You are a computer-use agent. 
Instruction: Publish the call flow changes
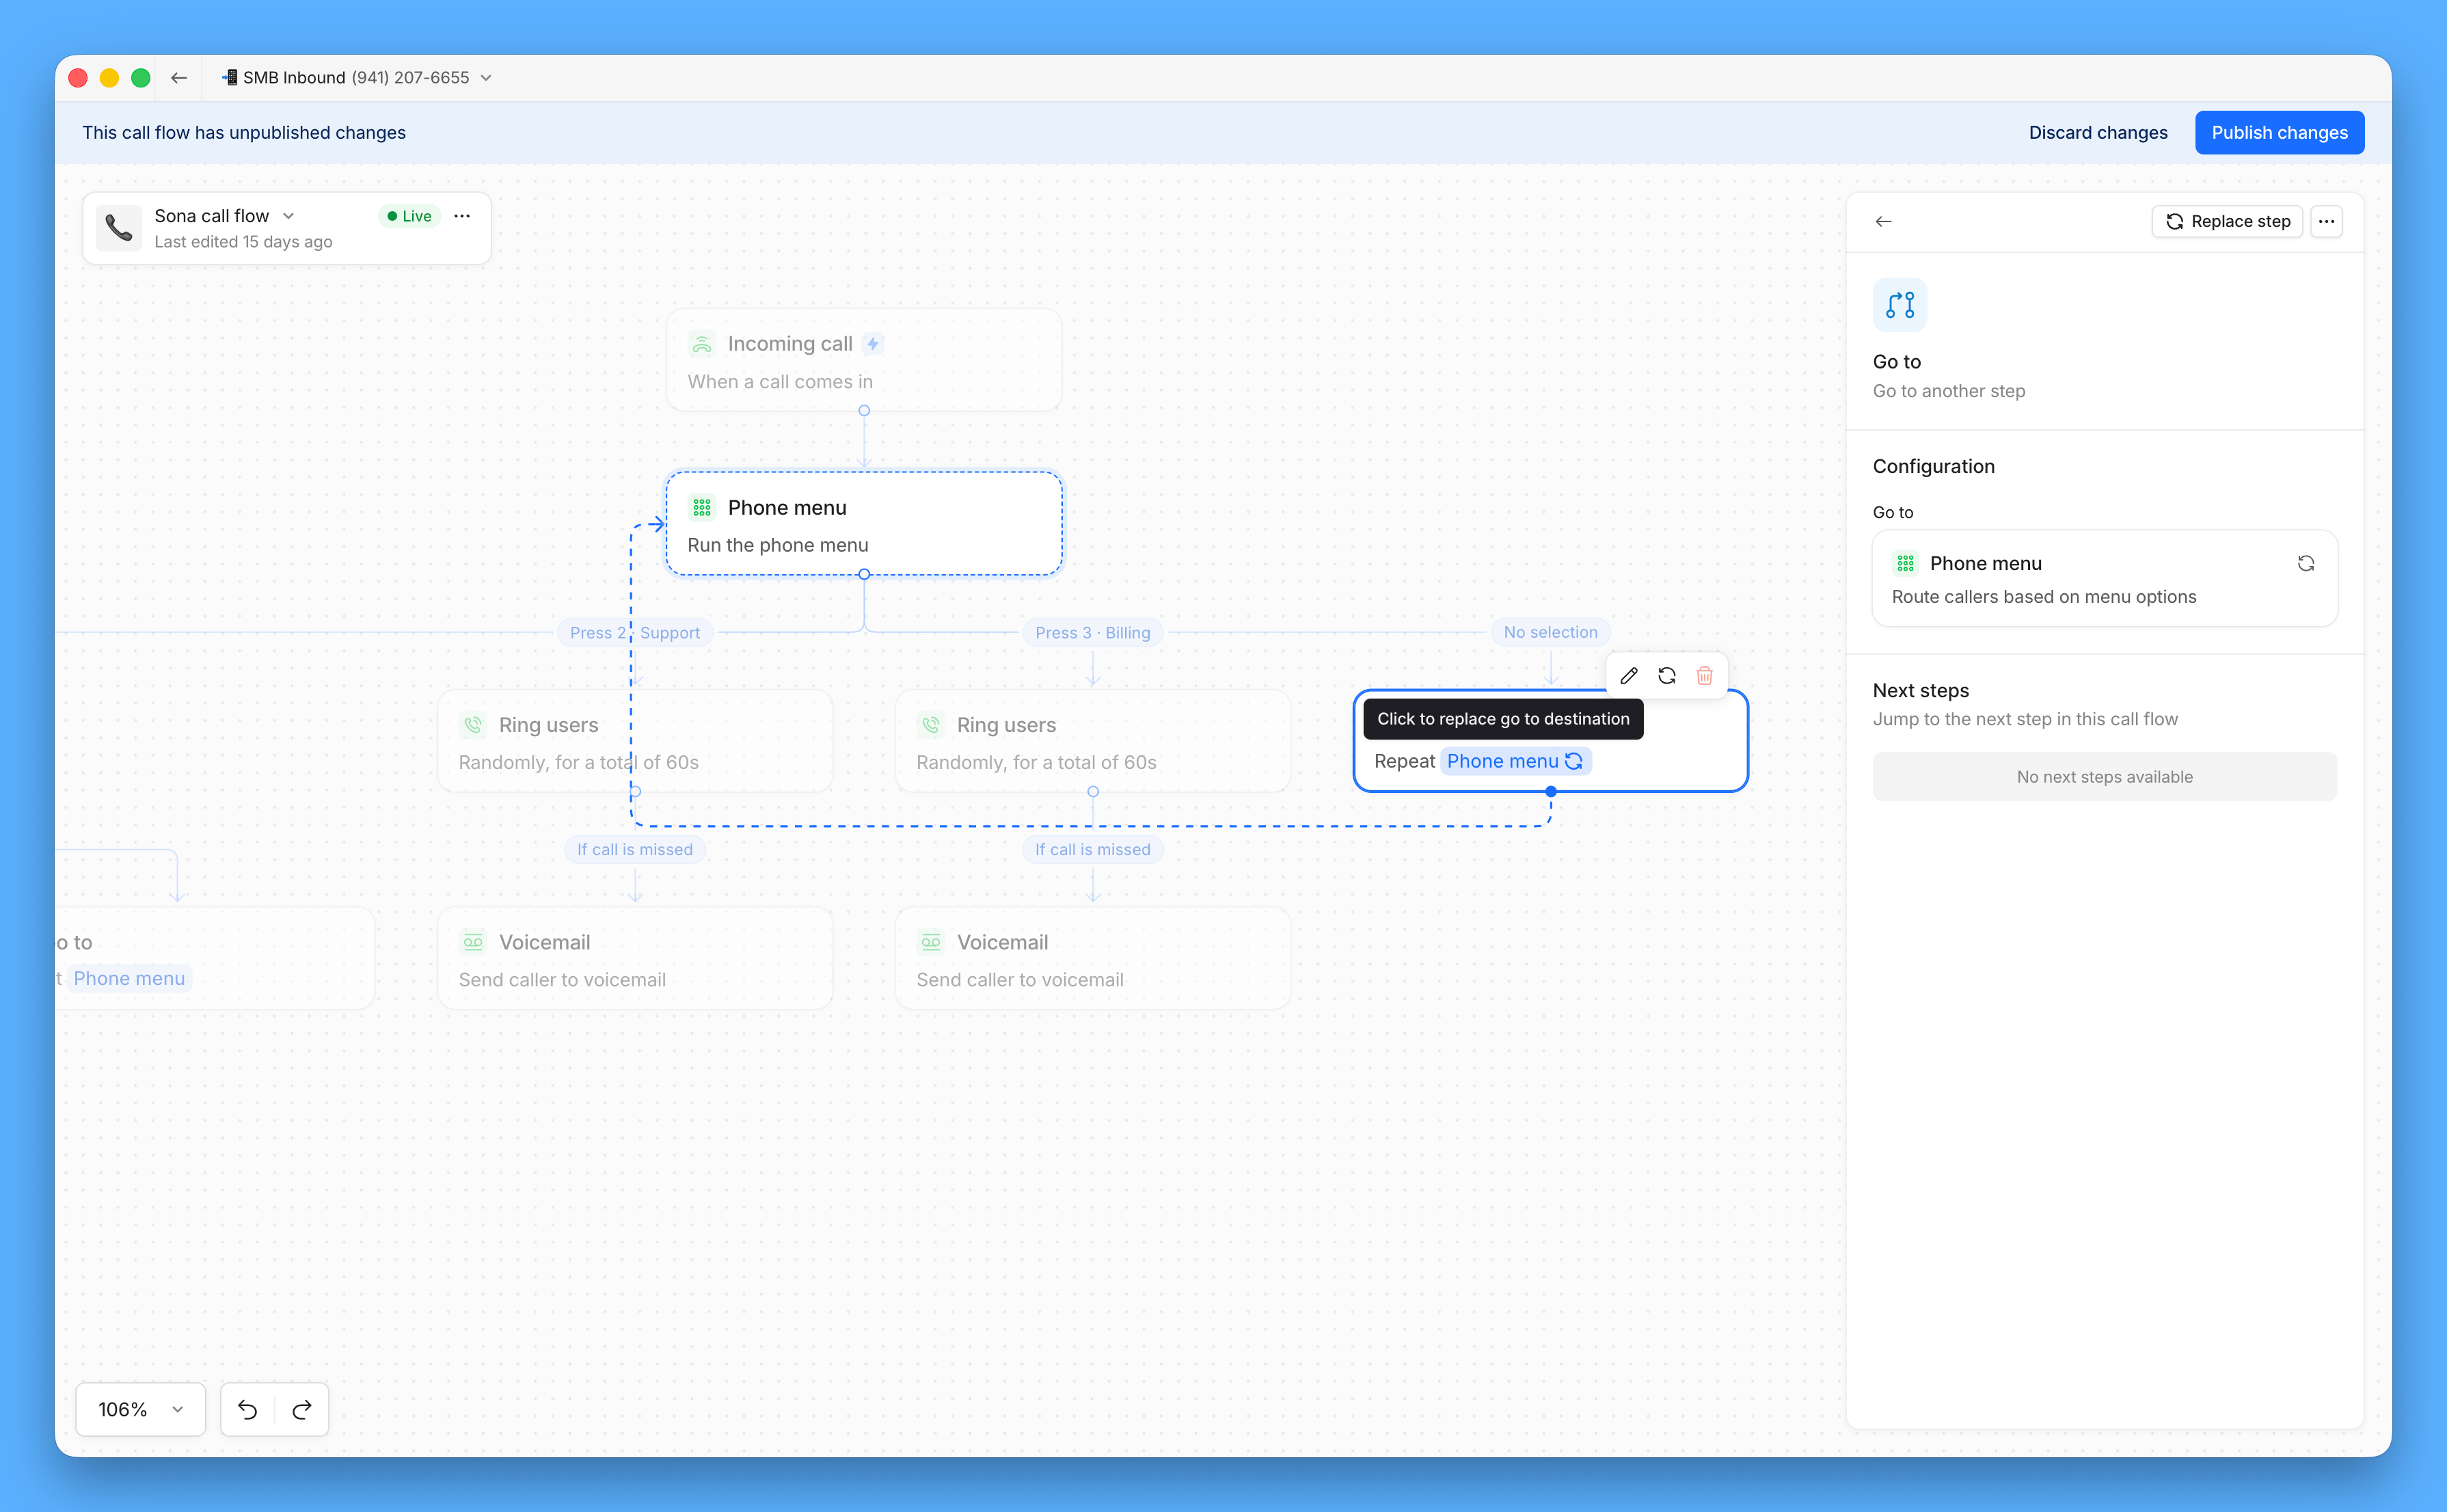[2279, 133]
